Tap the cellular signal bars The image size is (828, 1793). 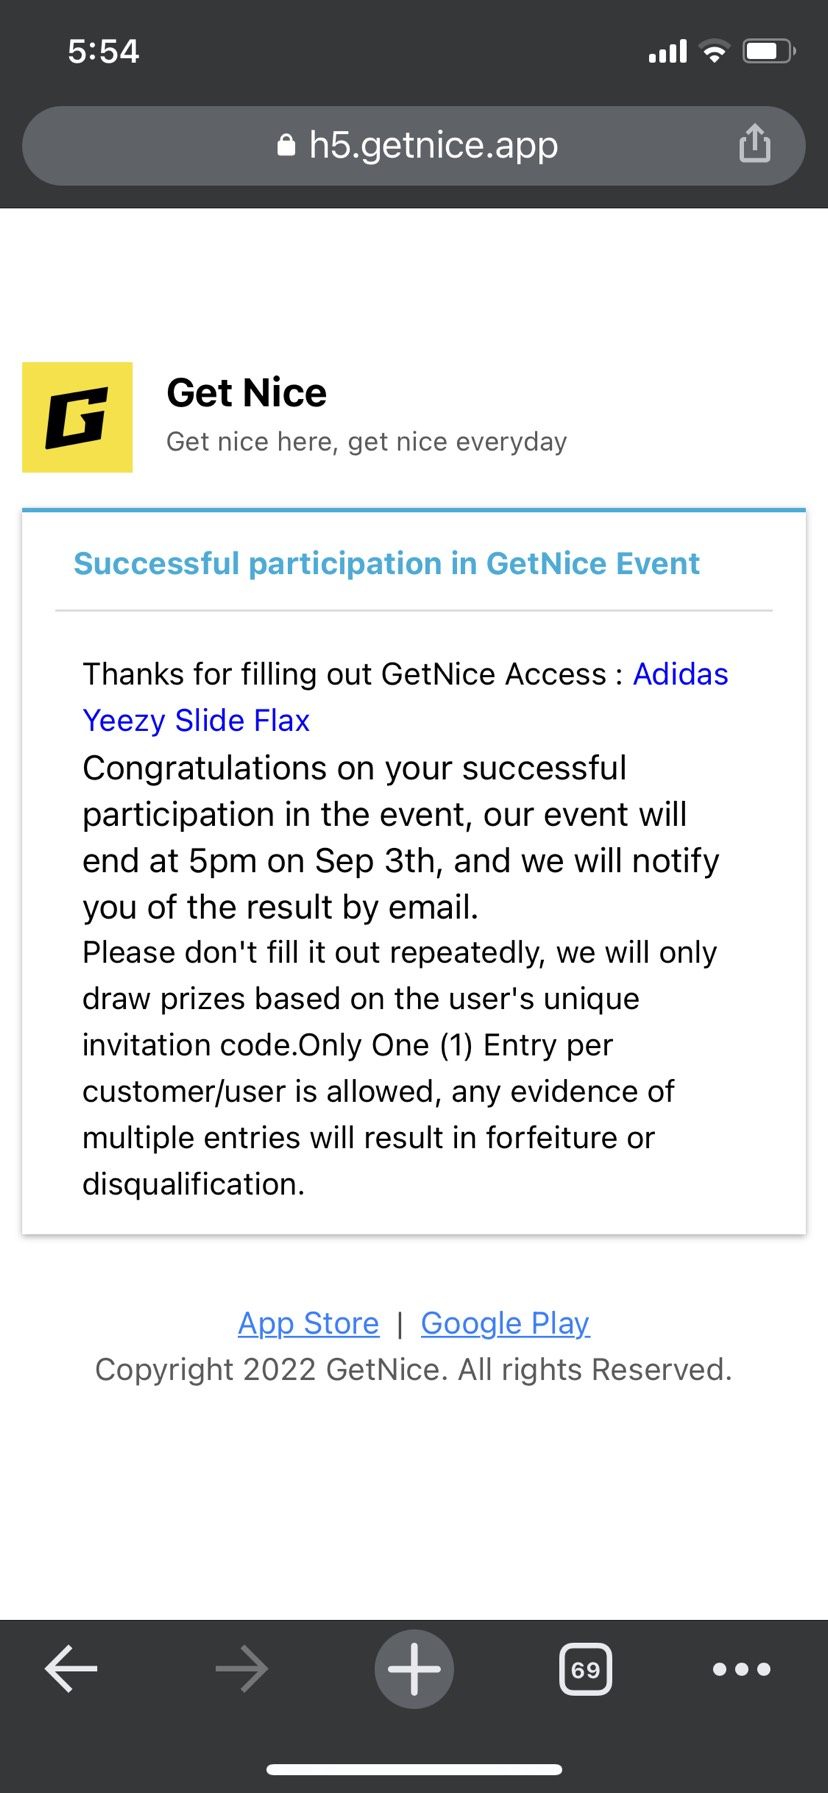coord(667,51)
